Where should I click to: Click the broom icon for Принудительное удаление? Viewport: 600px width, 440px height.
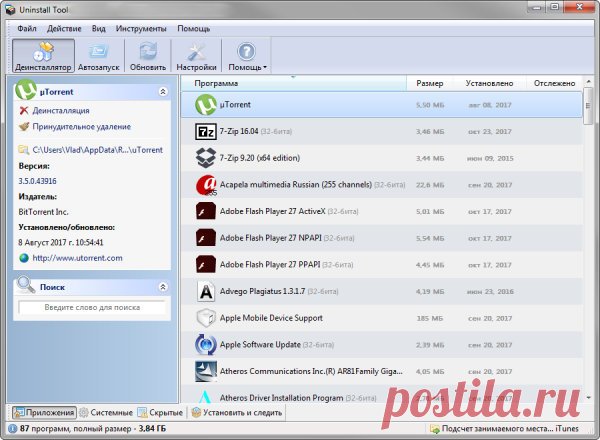tap(24, 127)
